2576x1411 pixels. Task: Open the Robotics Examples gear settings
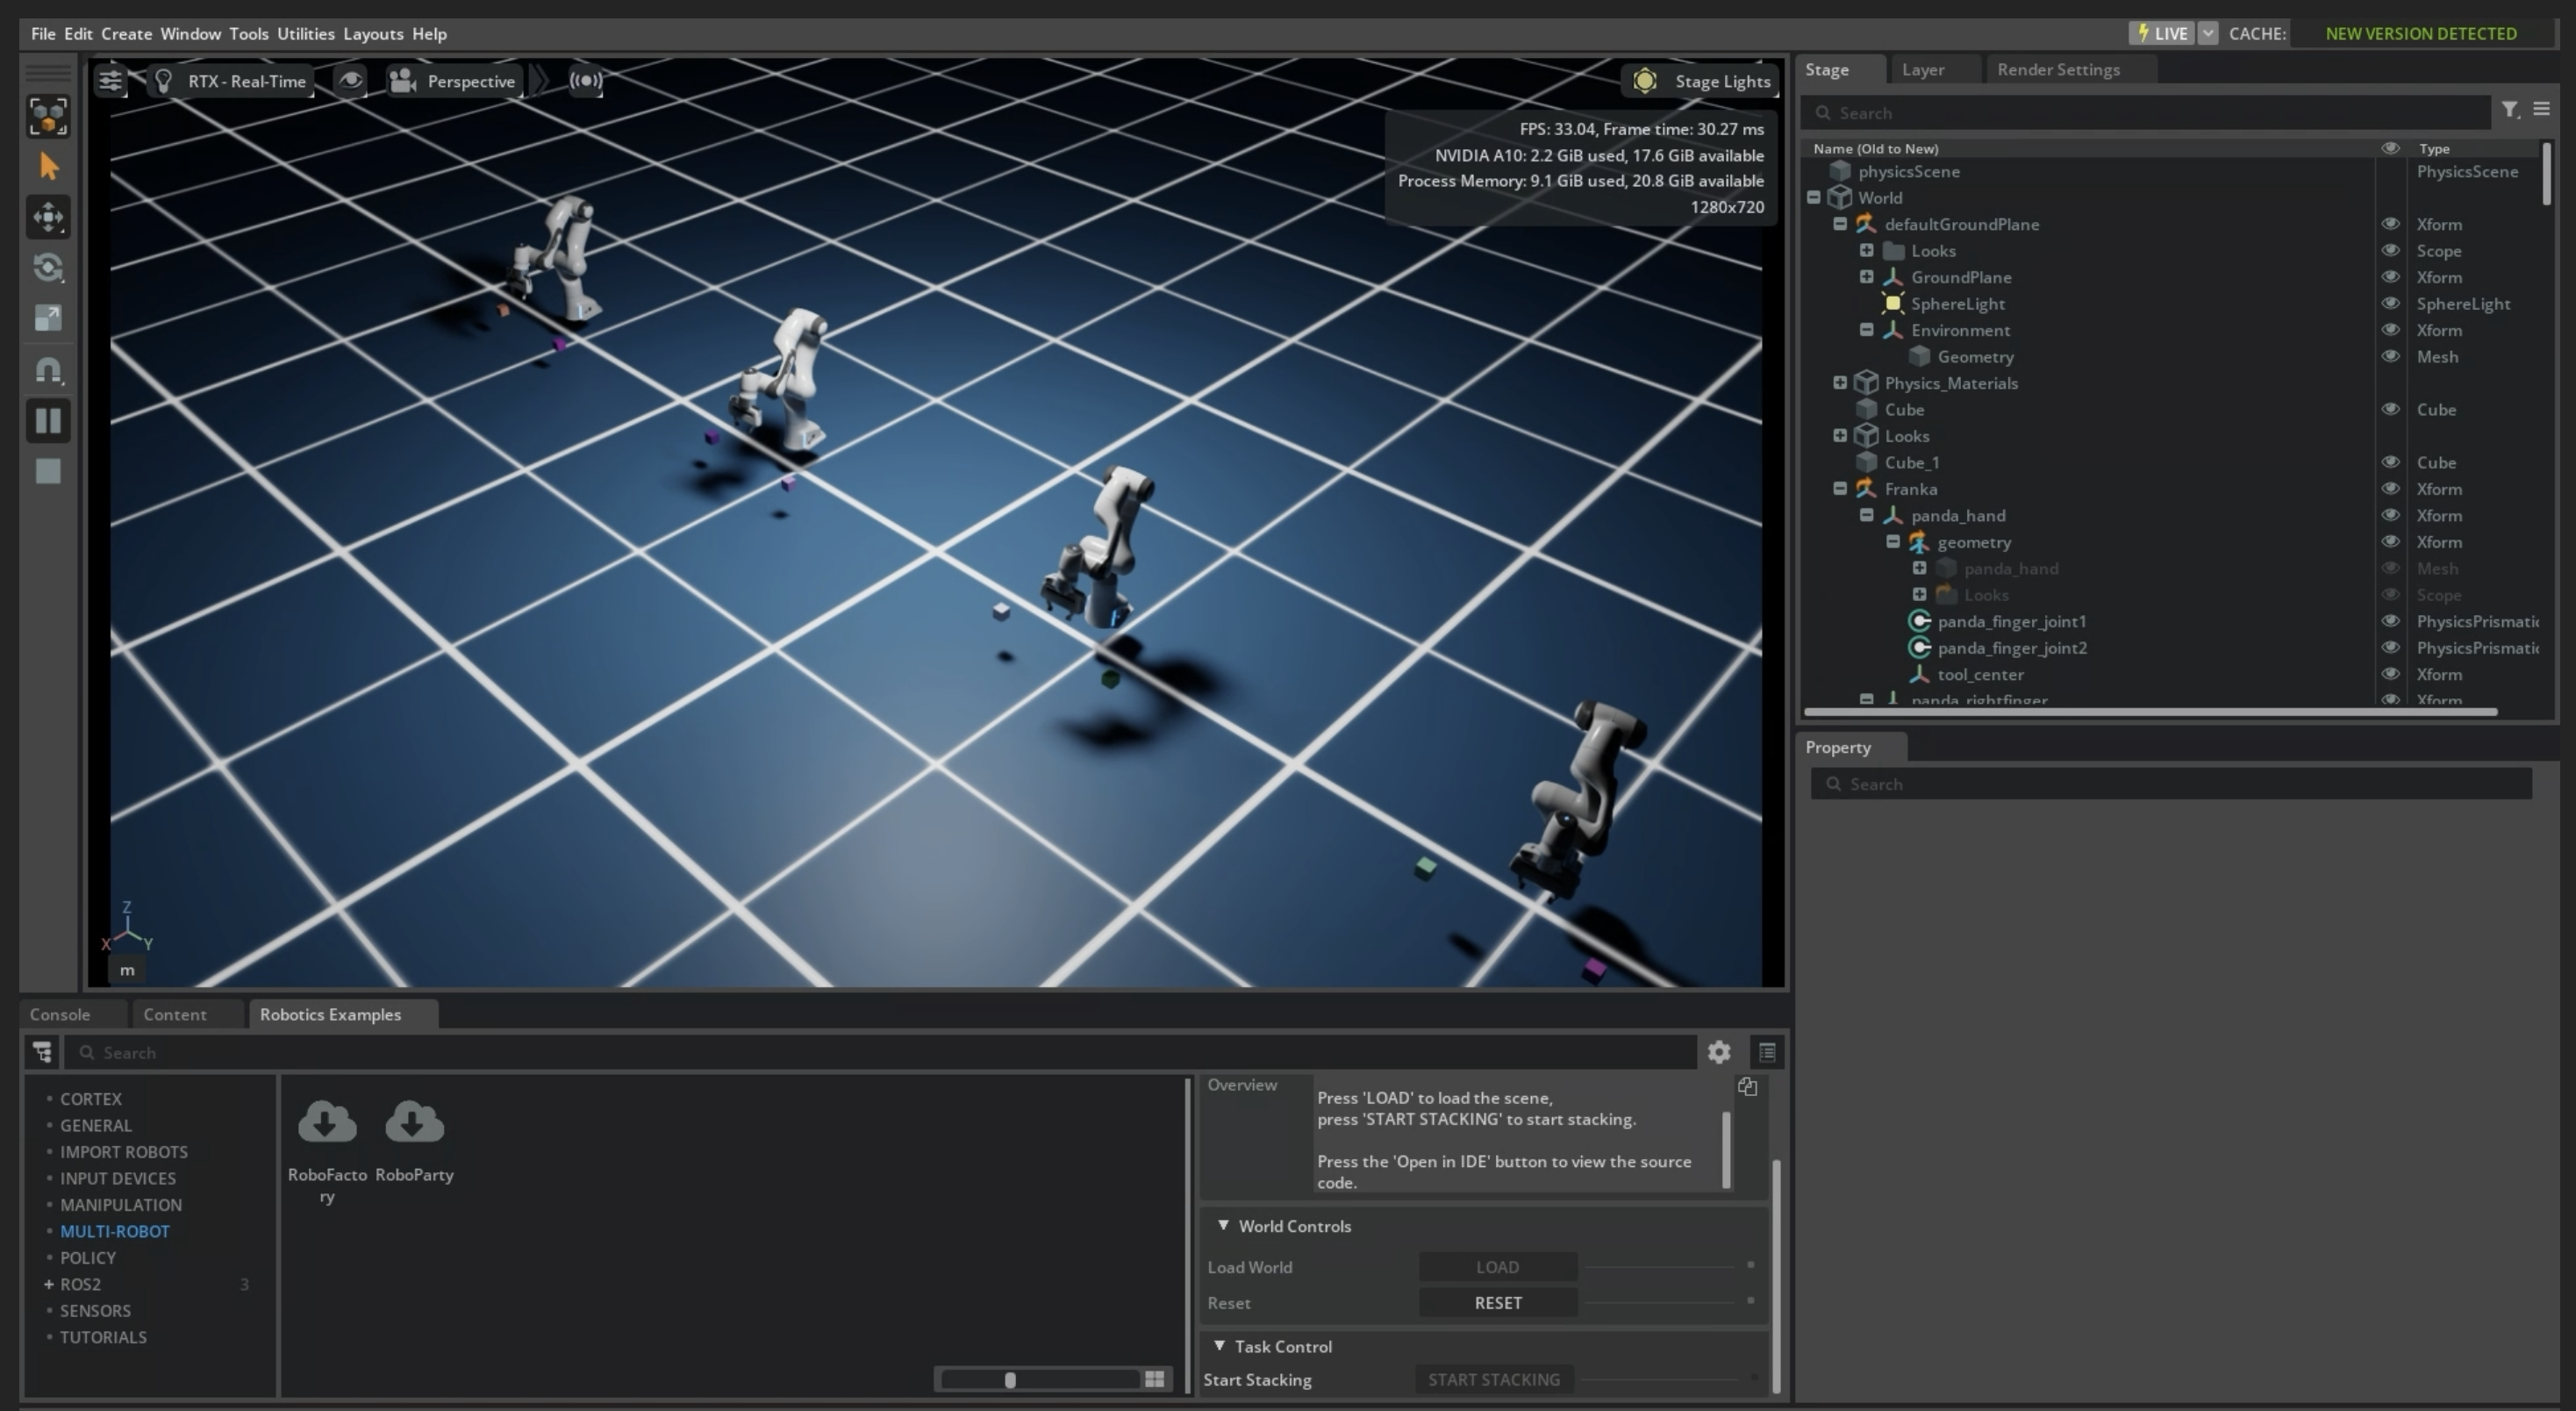click(1718, 1052)
